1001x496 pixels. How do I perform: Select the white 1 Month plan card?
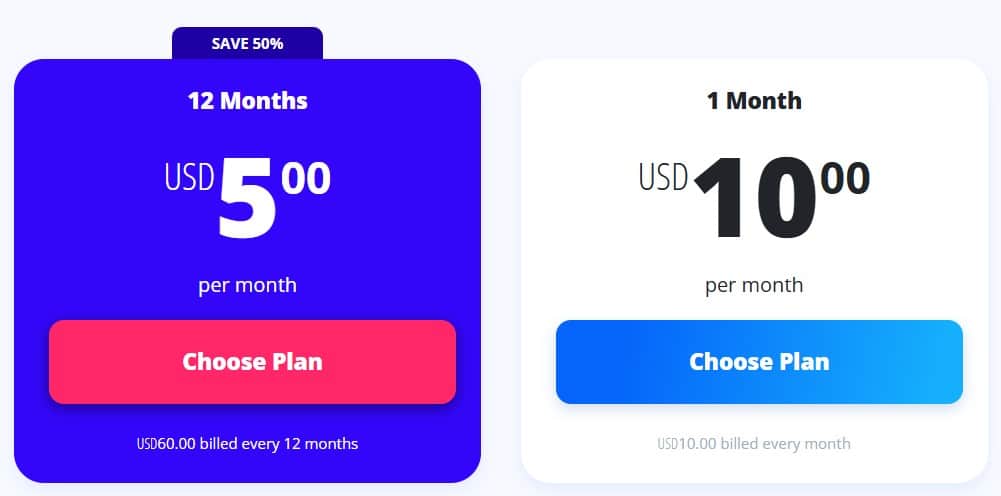pos(755,271)
